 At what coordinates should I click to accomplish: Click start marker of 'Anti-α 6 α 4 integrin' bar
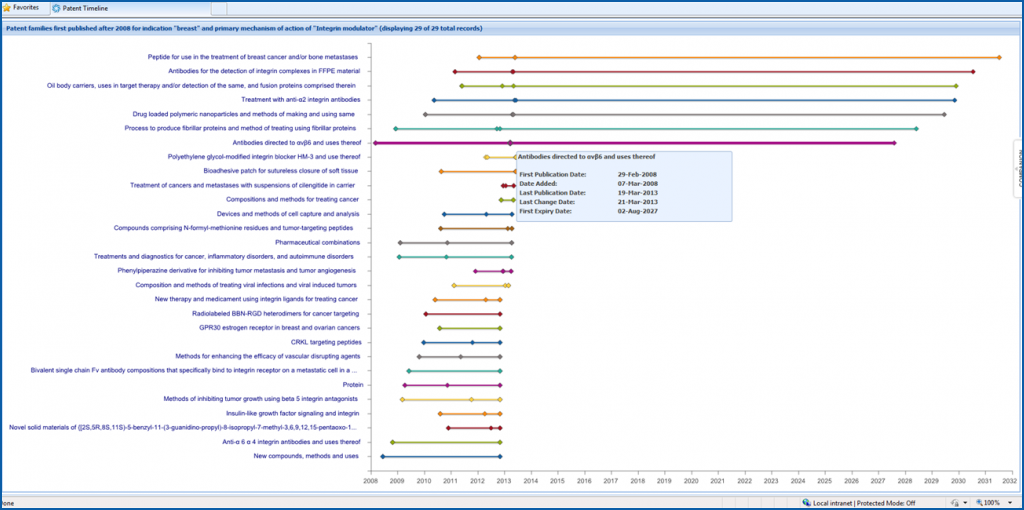(x=392, y=442)
